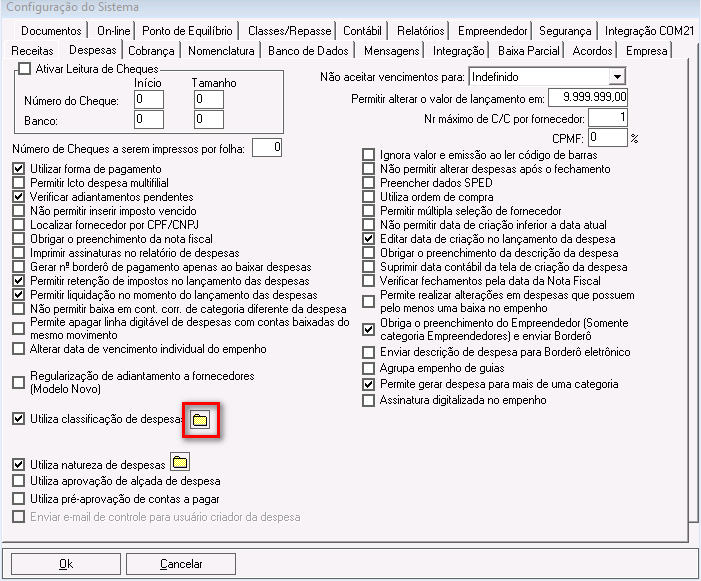The height and width of the screenshot is (581, 701).
Task: Open the Não aceitar vencimentos para dropdown
Action: click(617, 77)
